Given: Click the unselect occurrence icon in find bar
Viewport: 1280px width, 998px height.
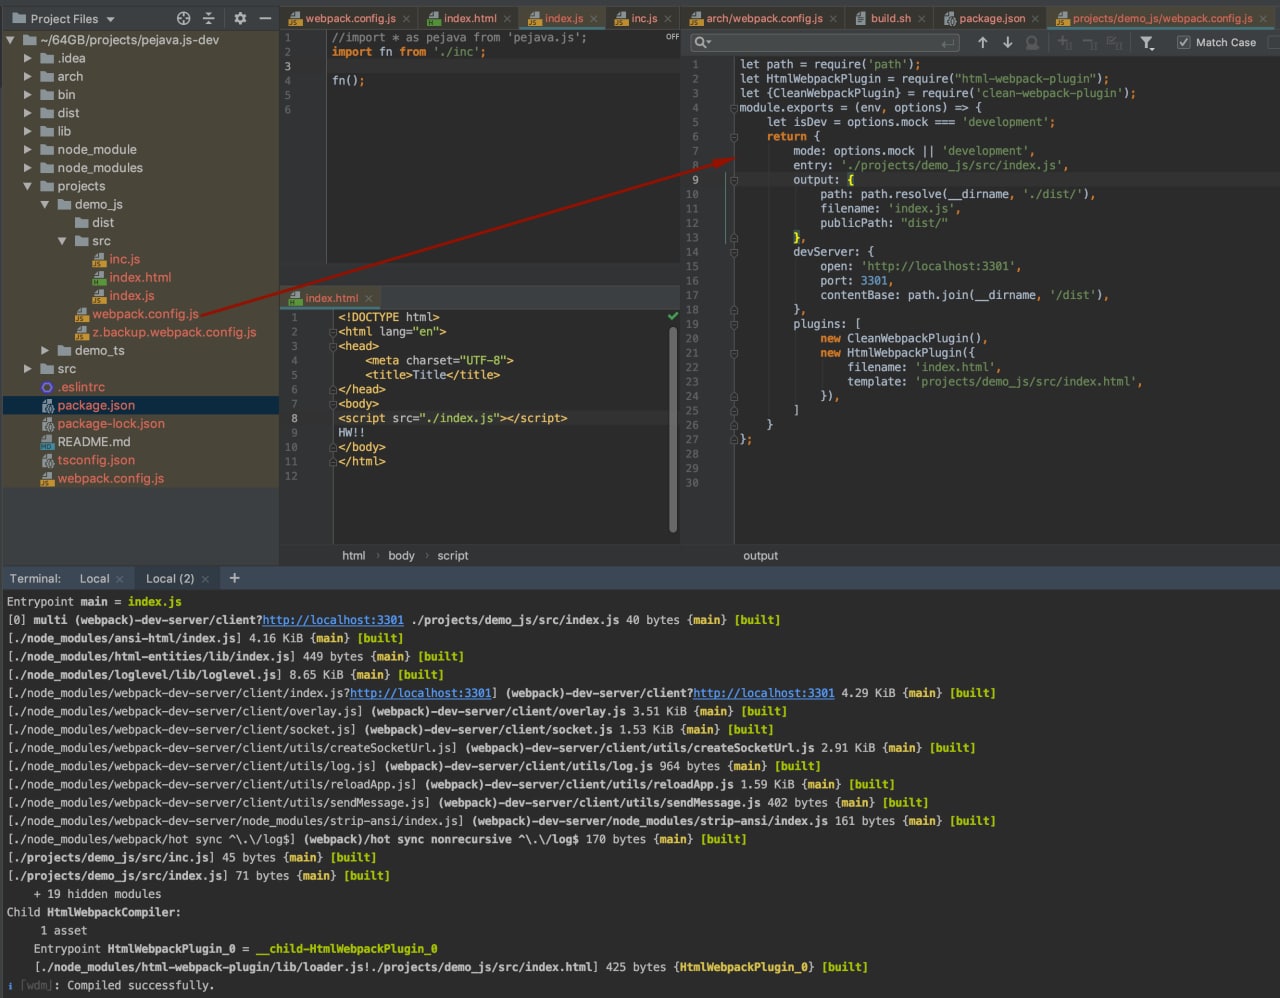Looking at the screenshot, I should [x=1089, y=43].
